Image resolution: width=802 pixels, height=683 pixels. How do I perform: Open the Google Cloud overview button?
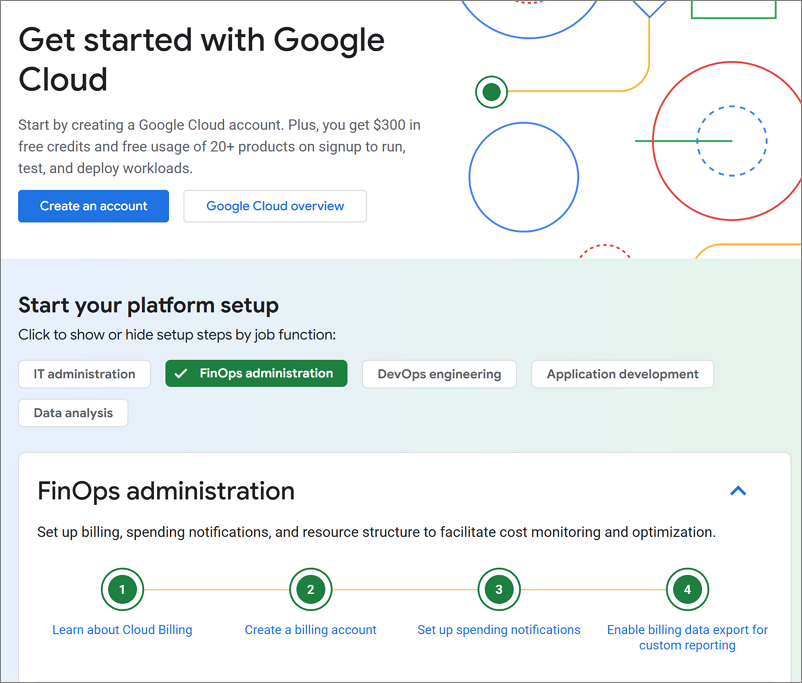click(x=275, y=206)
